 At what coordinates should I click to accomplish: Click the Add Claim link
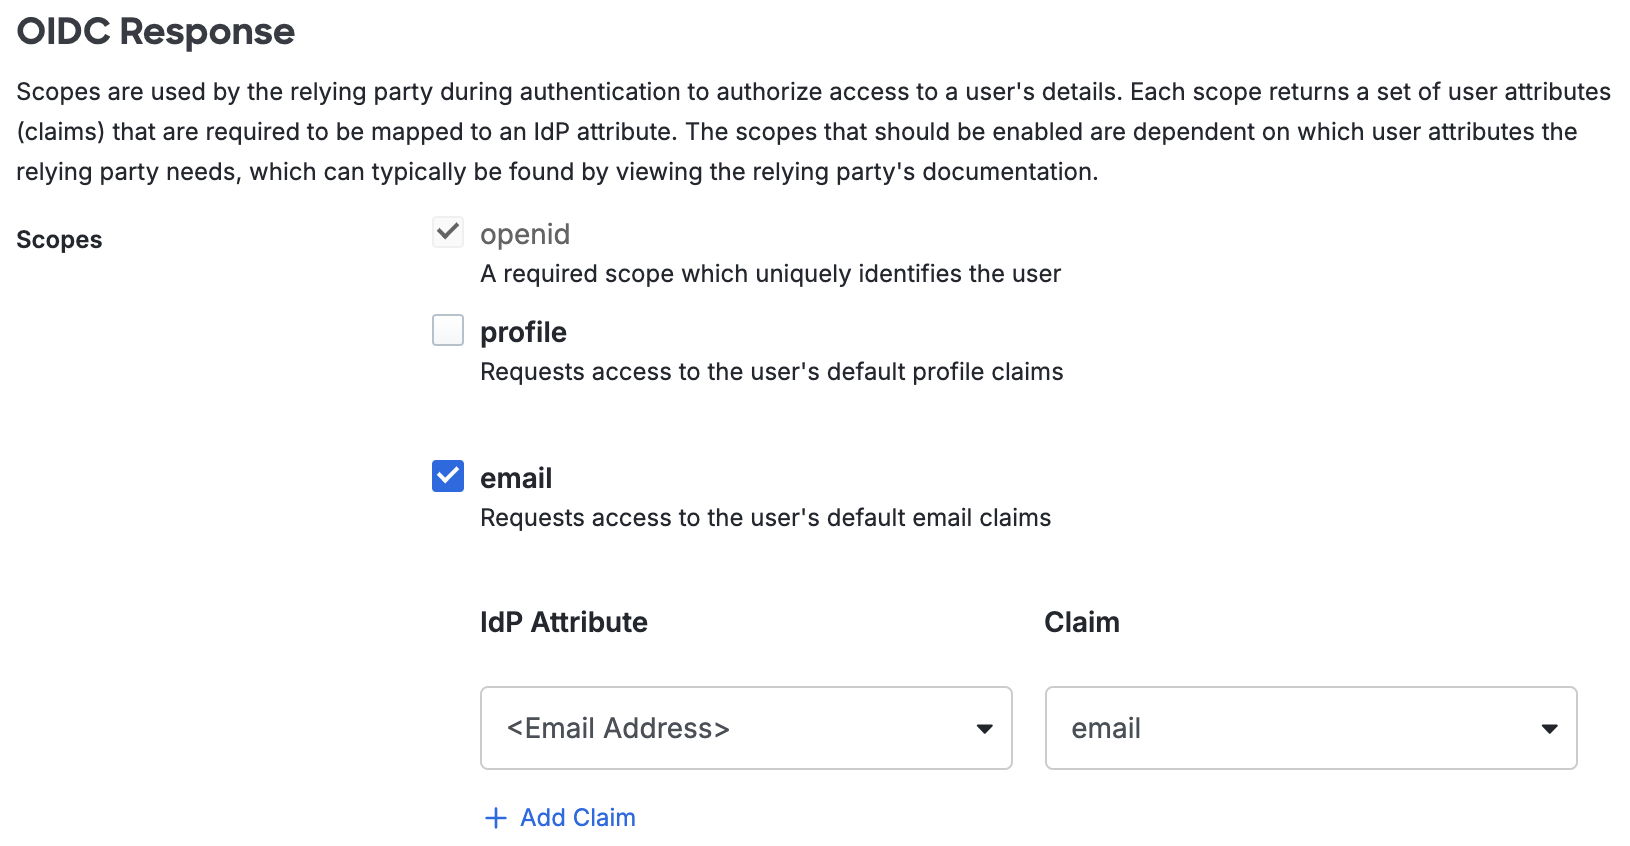point(577,818)
